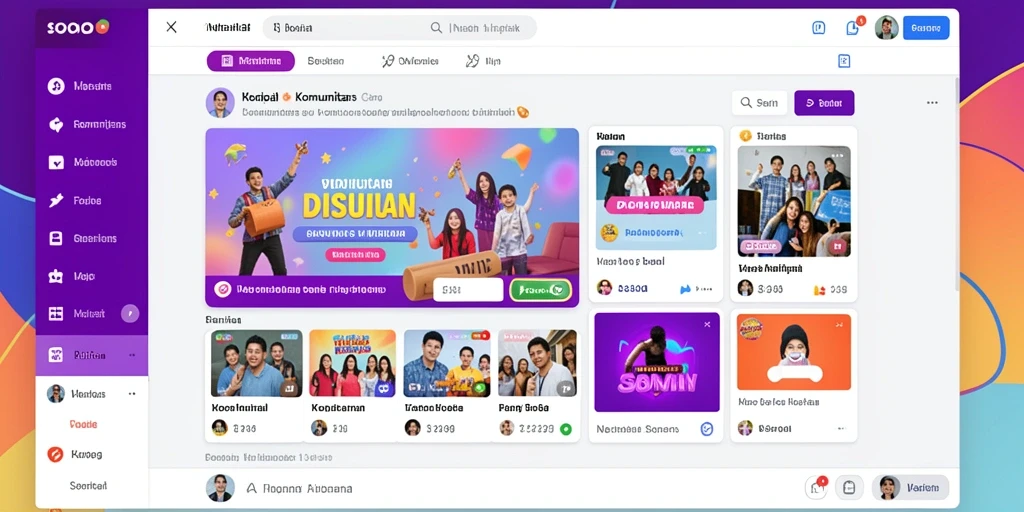This screenshot has width=1024, height=512.
Task: Click the green dot on the Pany Sioga card
Action: point(566,429)
